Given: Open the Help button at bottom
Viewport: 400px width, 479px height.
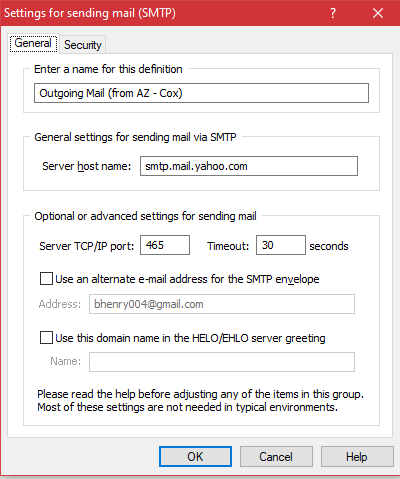Looking at the screenshot, I should (x=357, y=457).
